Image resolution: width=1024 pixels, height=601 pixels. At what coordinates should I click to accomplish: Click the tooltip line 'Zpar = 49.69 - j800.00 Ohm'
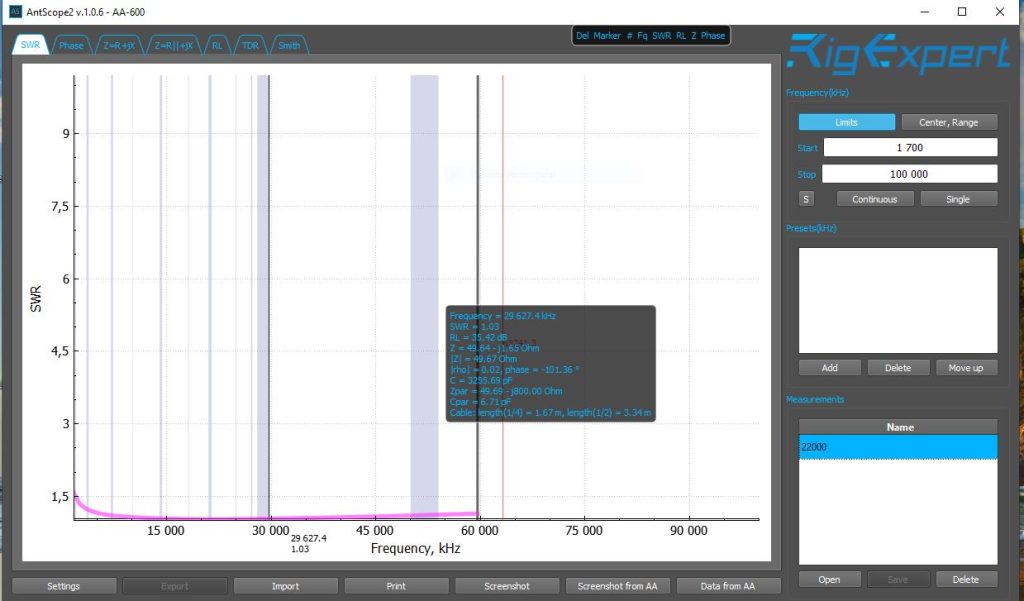[x=505, y=391]
